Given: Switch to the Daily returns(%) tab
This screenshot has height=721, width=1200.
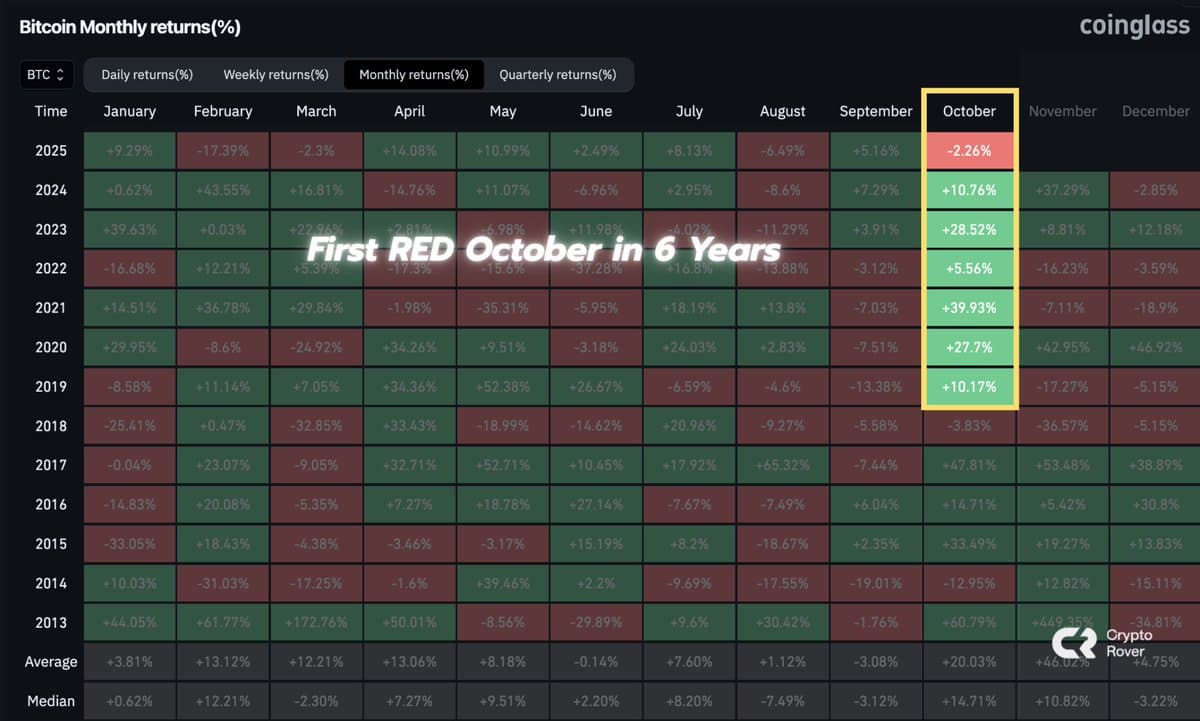Looking at the screenshot, I should pos(146,74).
